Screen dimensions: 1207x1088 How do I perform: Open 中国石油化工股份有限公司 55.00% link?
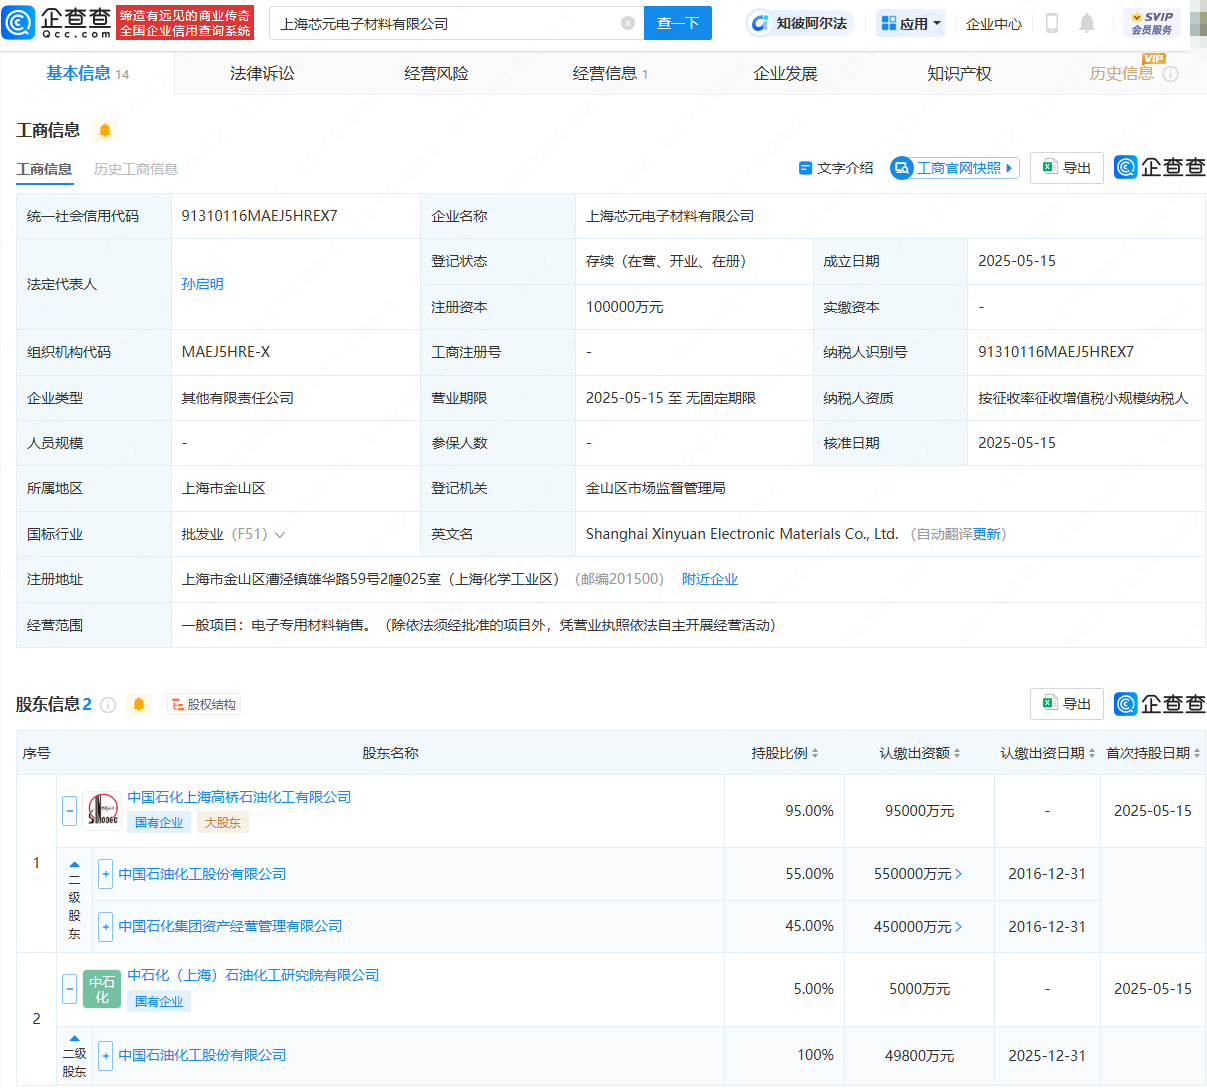pos(202,874)
